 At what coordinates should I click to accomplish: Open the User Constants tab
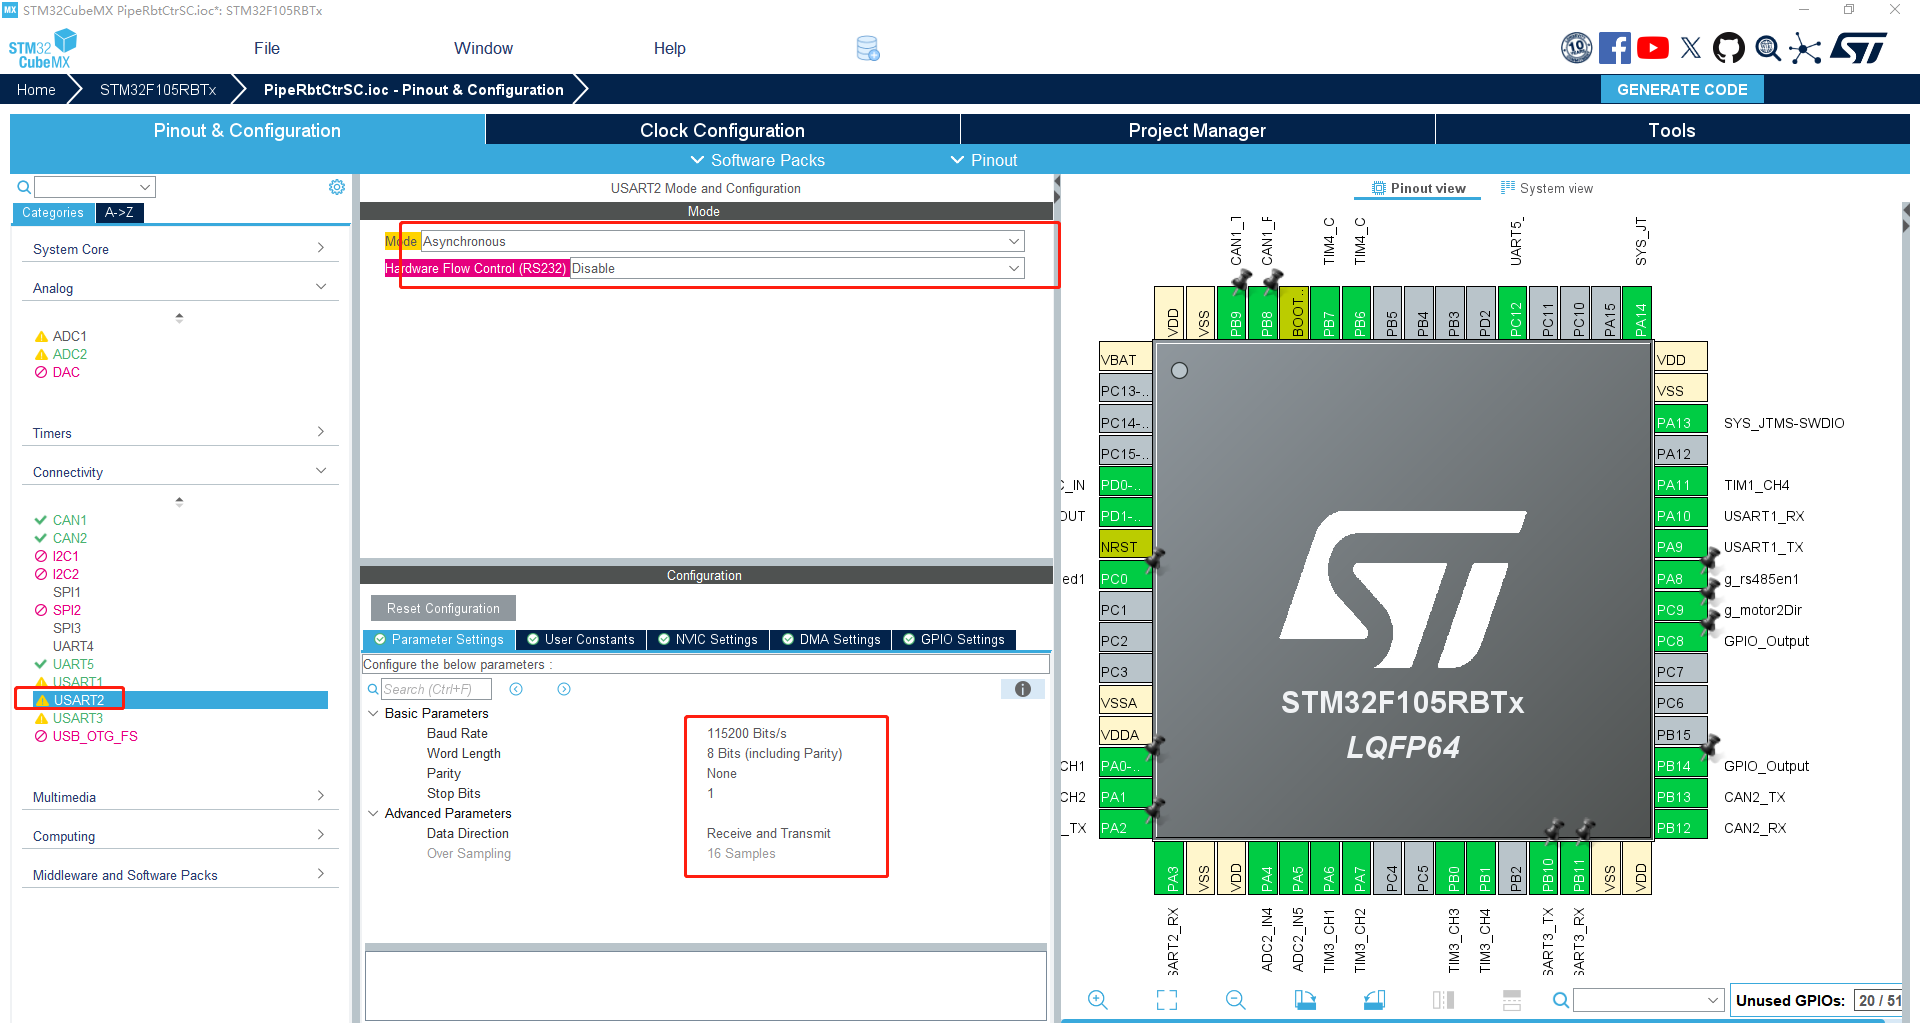coord(581,639)
